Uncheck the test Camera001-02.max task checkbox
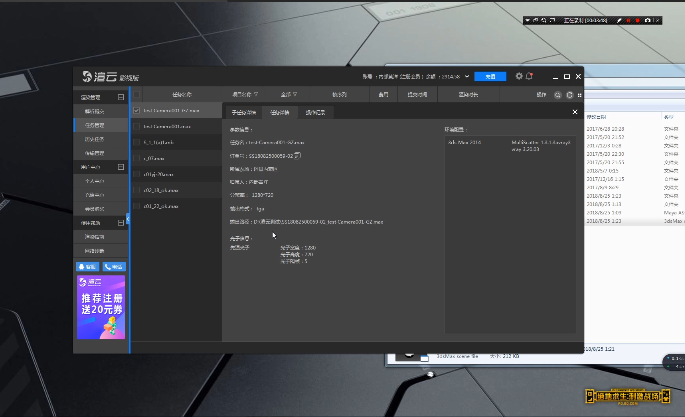 pyautogui.click(x=136, y=110)
